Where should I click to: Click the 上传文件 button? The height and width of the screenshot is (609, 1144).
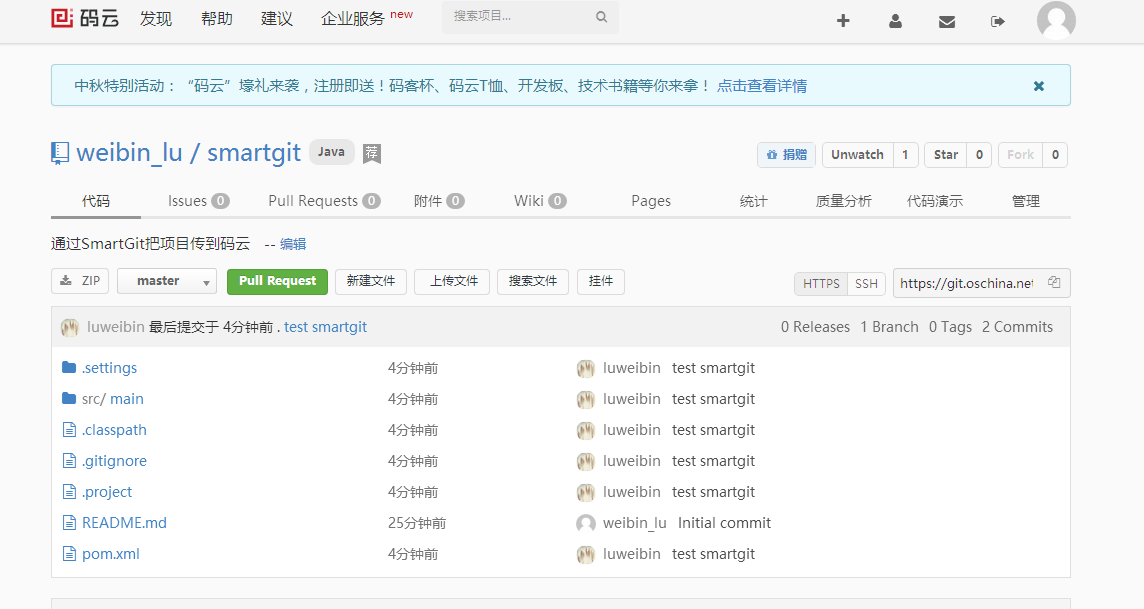[x=453, y=282]
